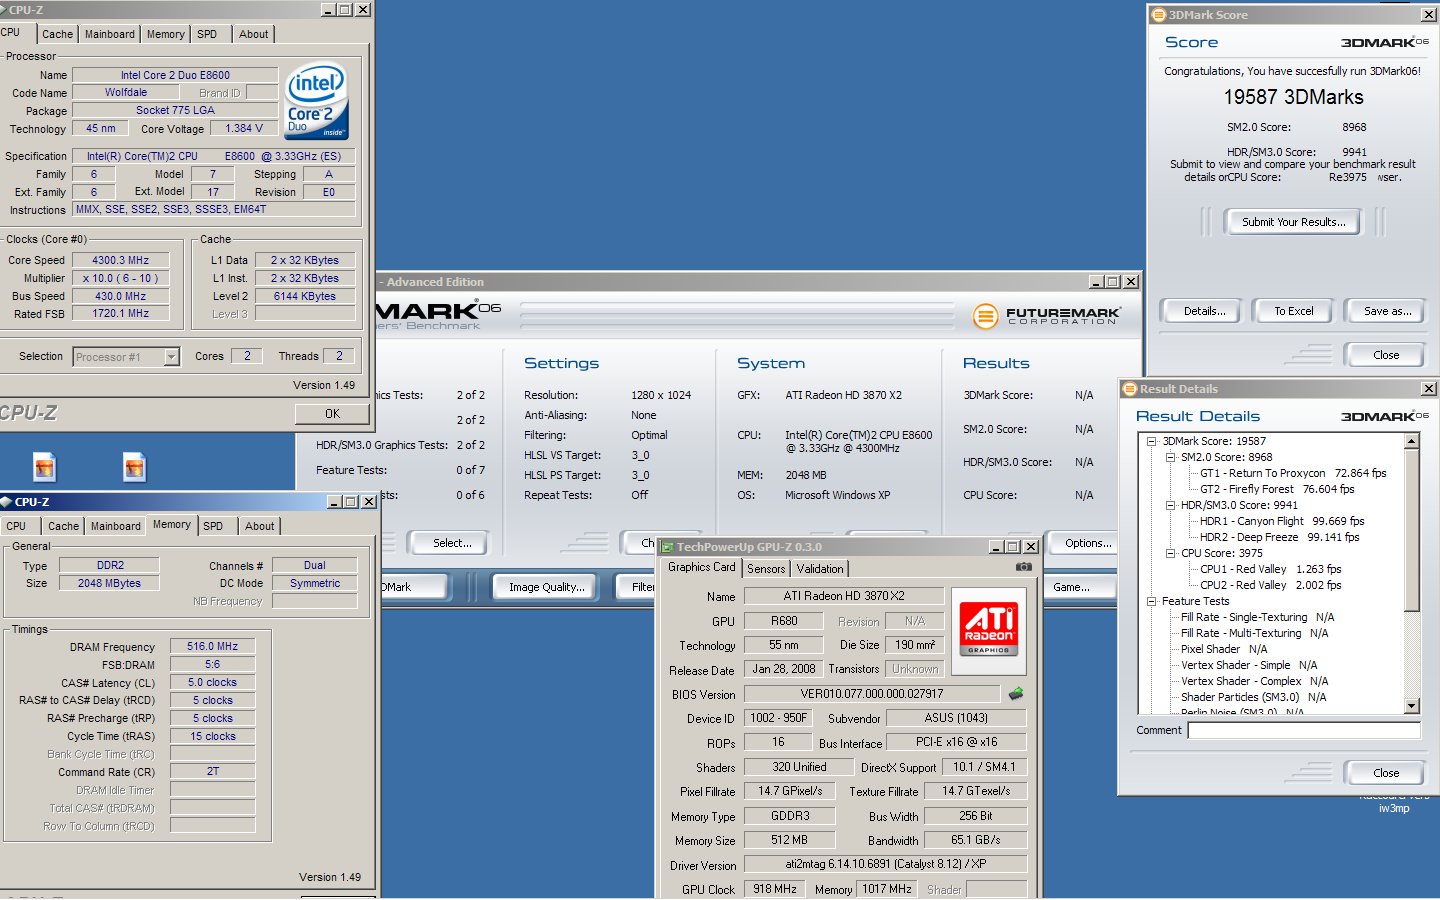Select Shader Particles (SM3.0) row
1440x900 pixels.
click(1253, 697)
